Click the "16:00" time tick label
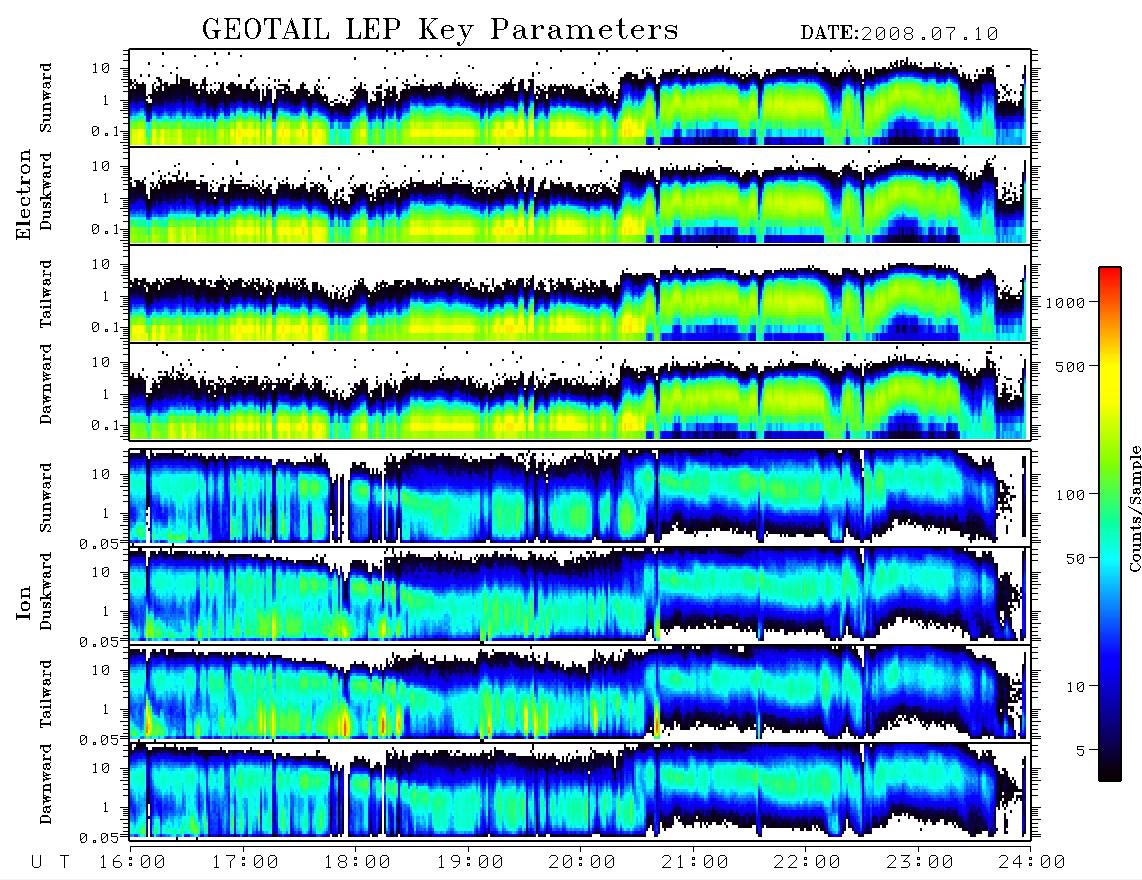The width and height of the screenshot is (1142, 880). pyautogui.click(x=133, y=862)
